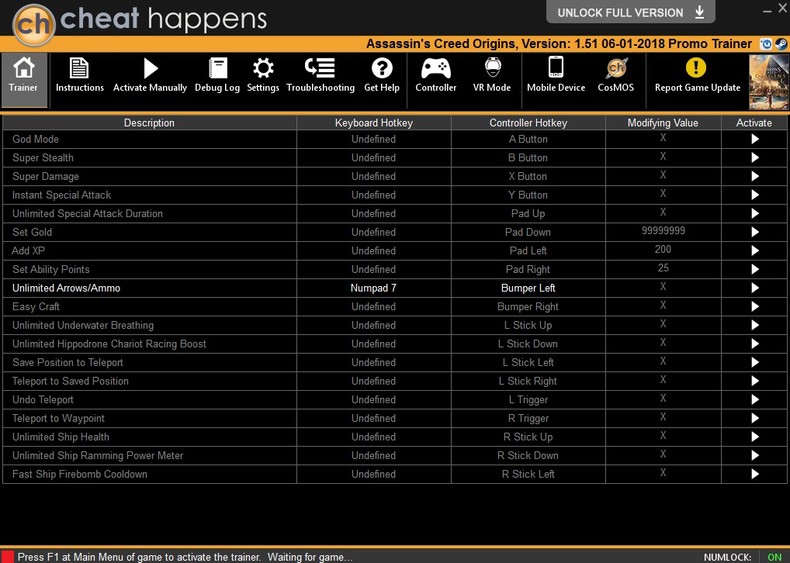The height and width of the screenshot is (563, 790).
Task: Click the Steam icon in the title bar
Action: tap(781, 44)
